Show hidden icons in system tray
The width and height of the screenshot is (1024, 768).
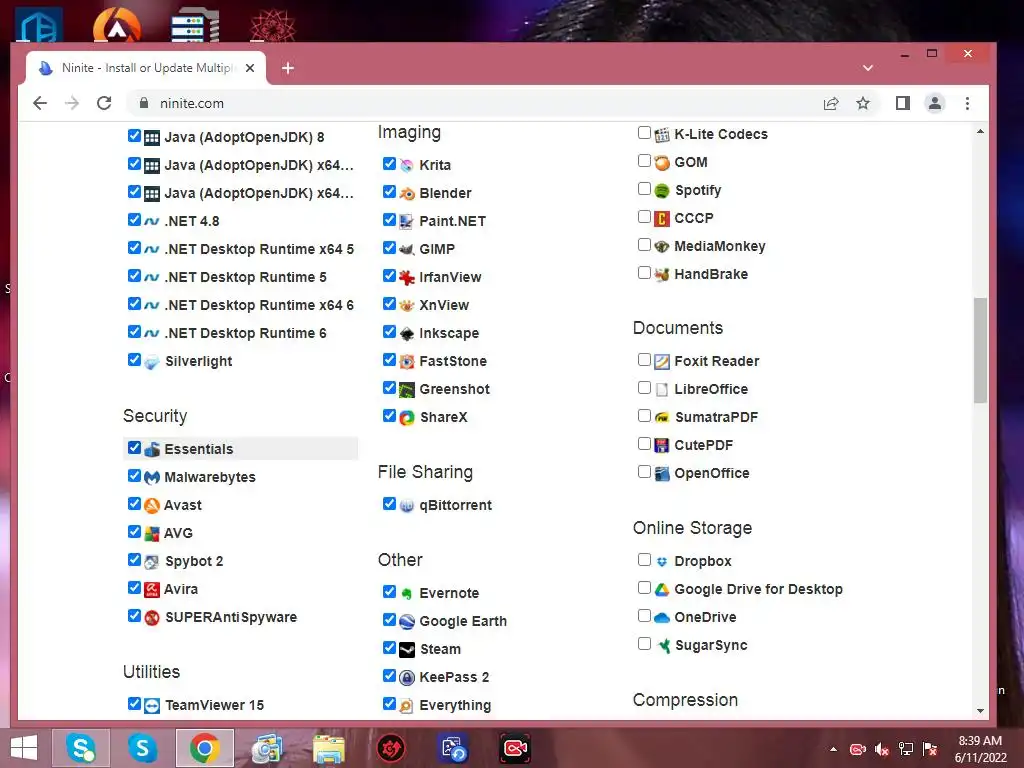tap(833, 749)
